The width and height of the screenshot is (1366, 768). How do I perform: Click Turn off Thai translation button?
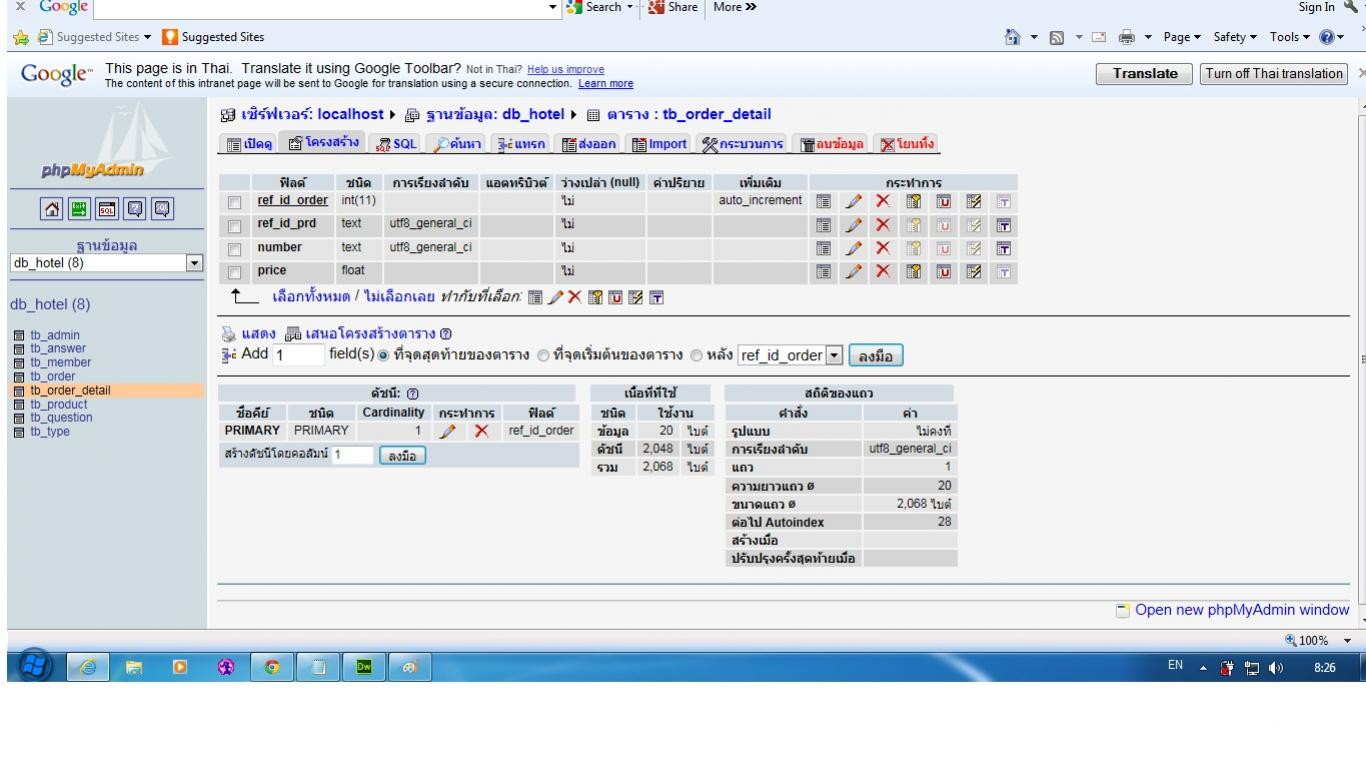point(1274,74)
